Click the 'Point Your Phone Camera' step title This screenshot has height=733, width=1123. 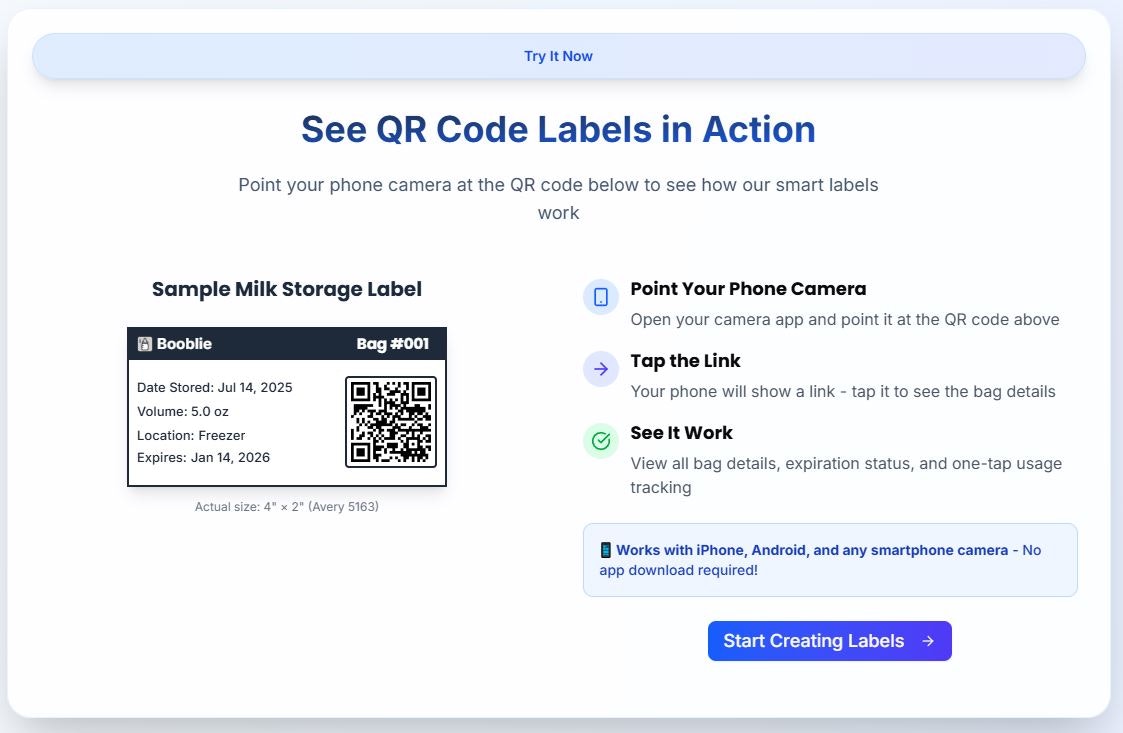pos(748,289)
